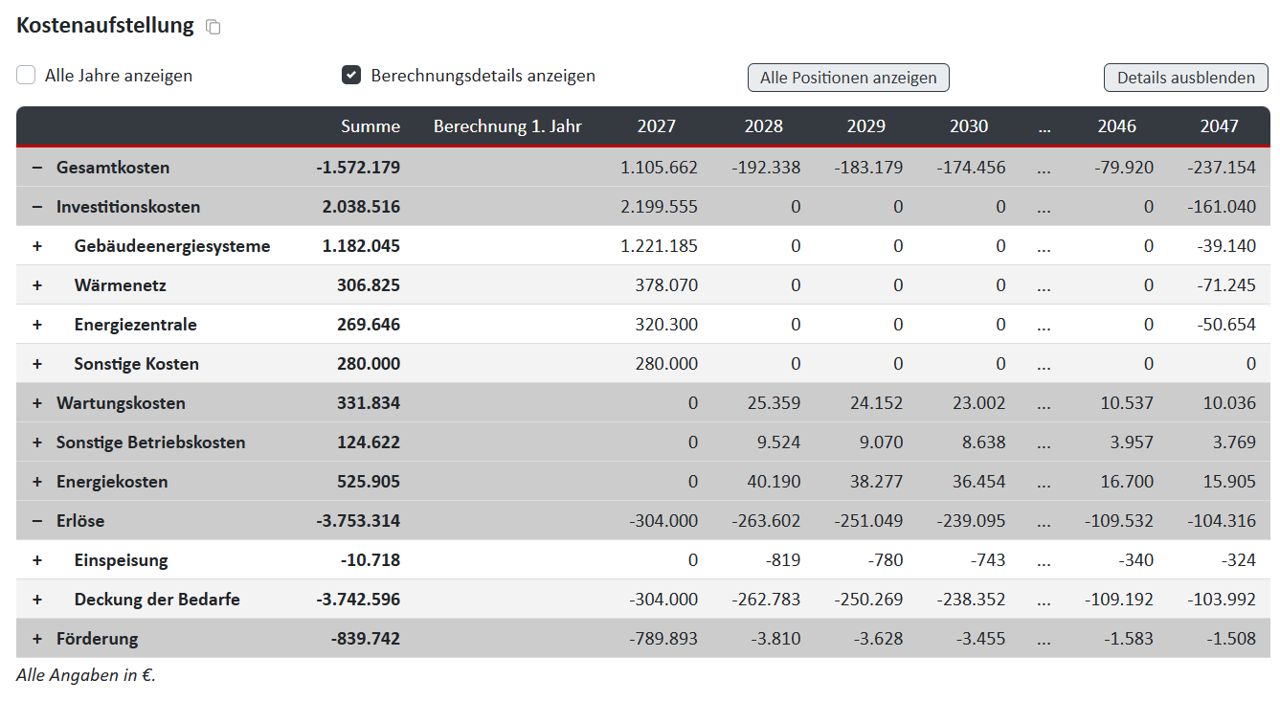
Task: Expand the Wartungskosten row
Action: click(37, 403)
